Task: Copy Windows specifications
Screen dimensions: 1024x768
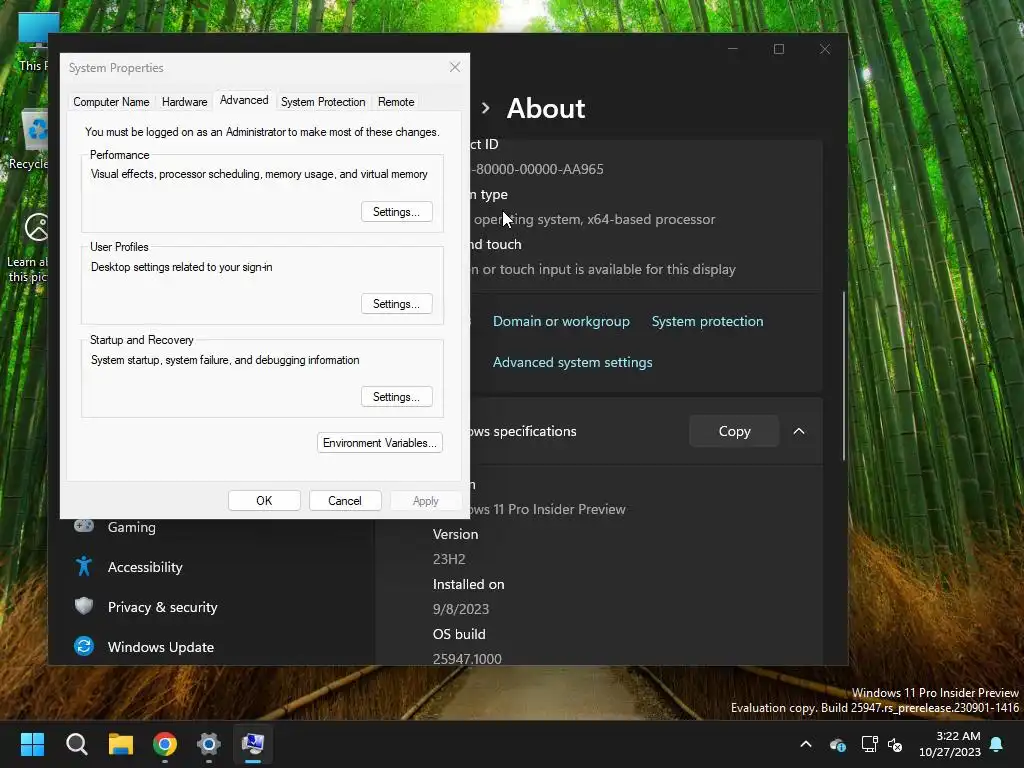Action: (x=734, y=431)
